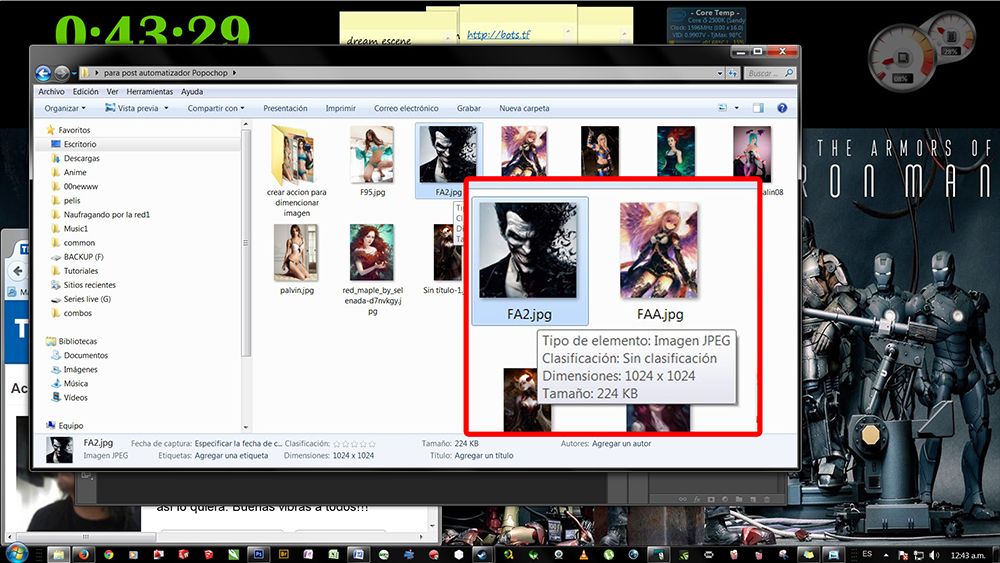The width and height of the screenshot is (1000, 563).
Task: Click the volume speaker tray icon
Action: point(934,555)
